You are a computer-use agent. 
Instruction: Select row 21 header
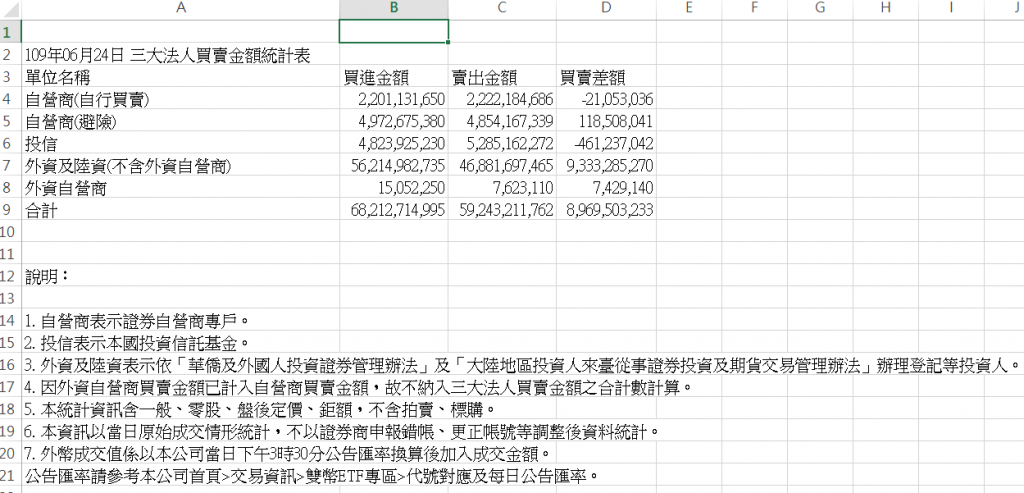10,474
